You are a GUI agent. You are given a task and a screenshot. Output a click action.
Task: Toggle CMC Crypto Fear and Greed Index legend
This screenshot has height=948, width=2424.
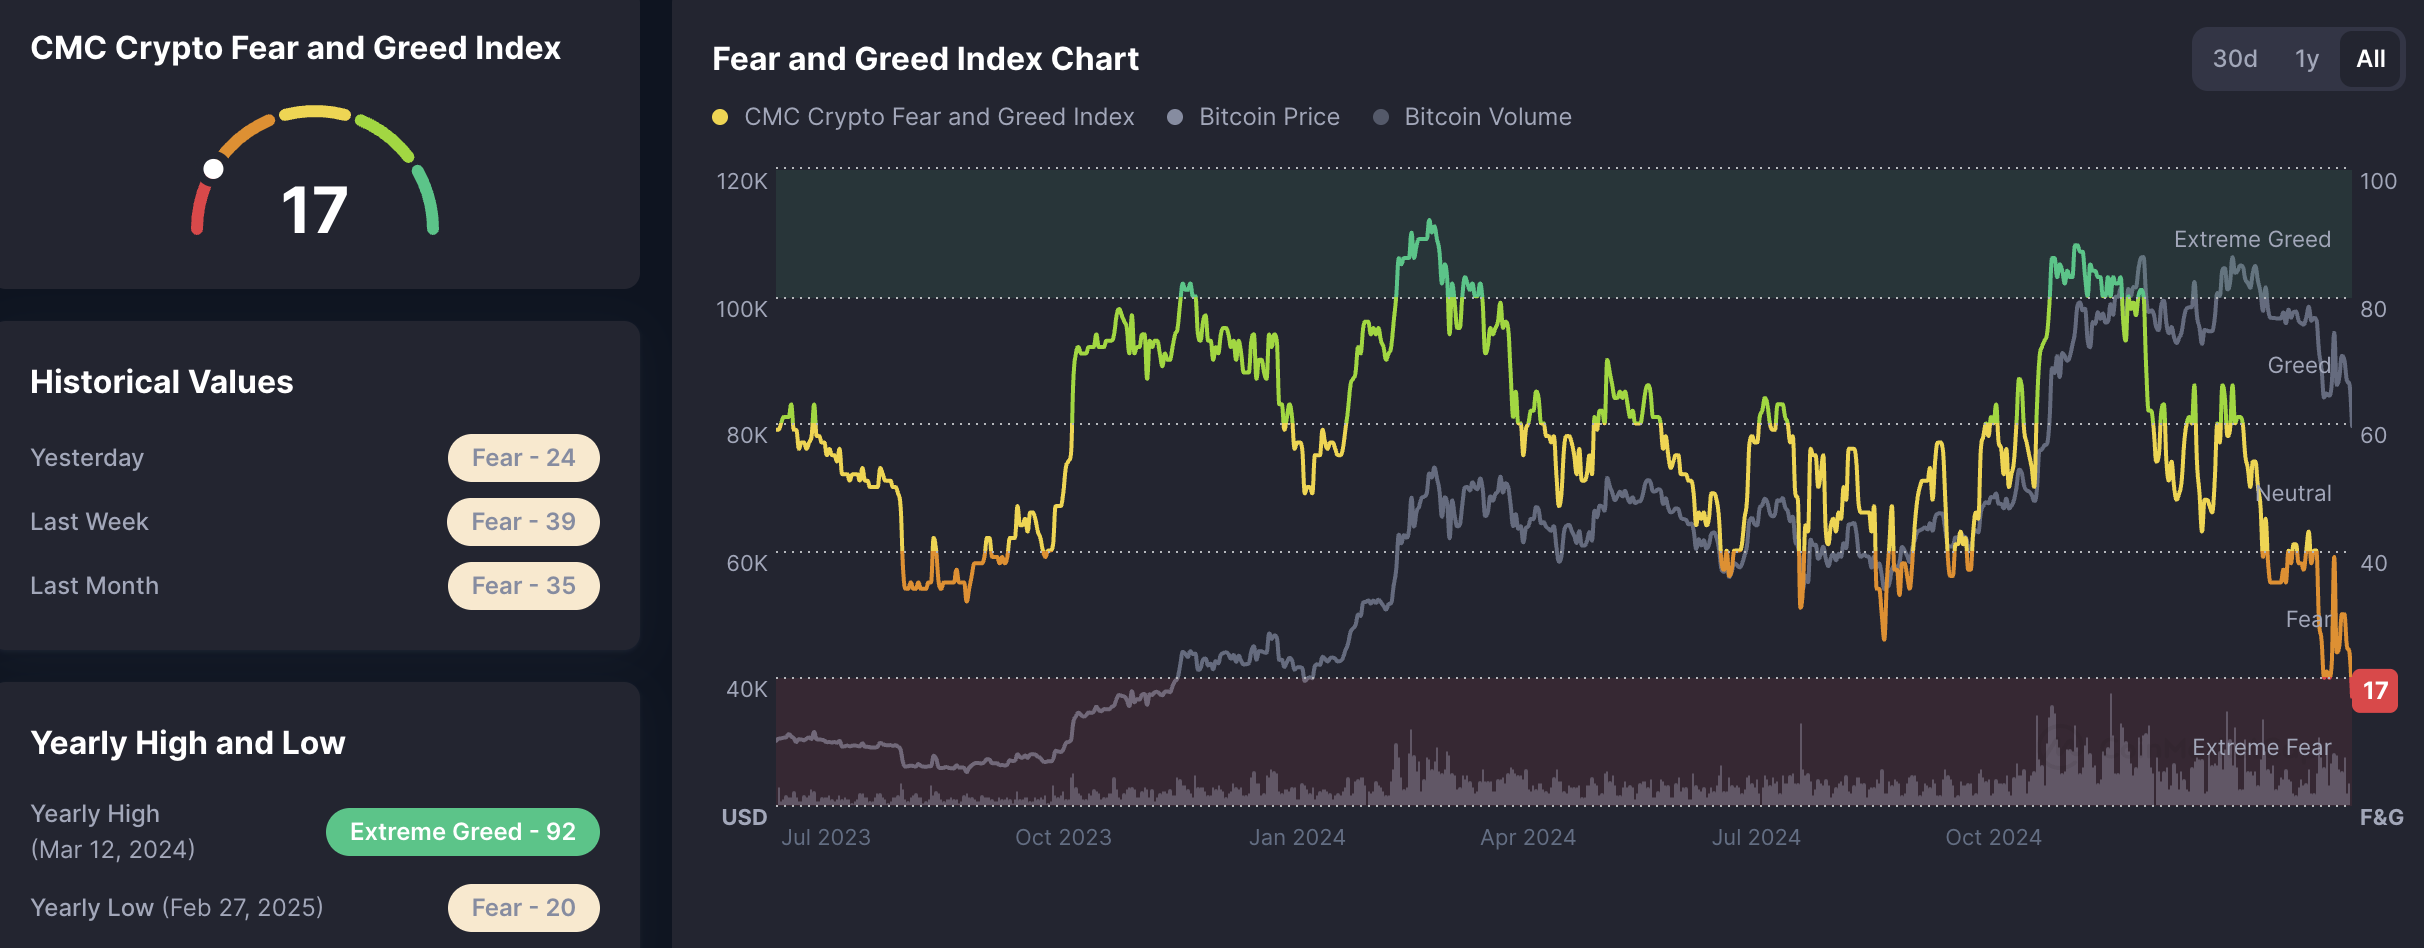[938, 117]
